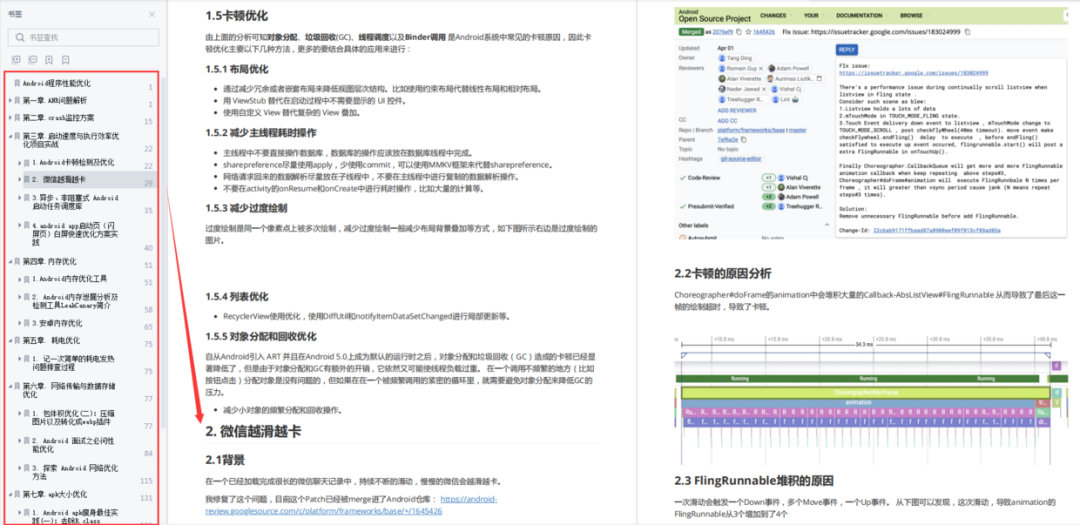The image size is (1080, 525).
Task: Jump to the 第七章.apk大小优化 bookmark
Action: pos(54,495)
